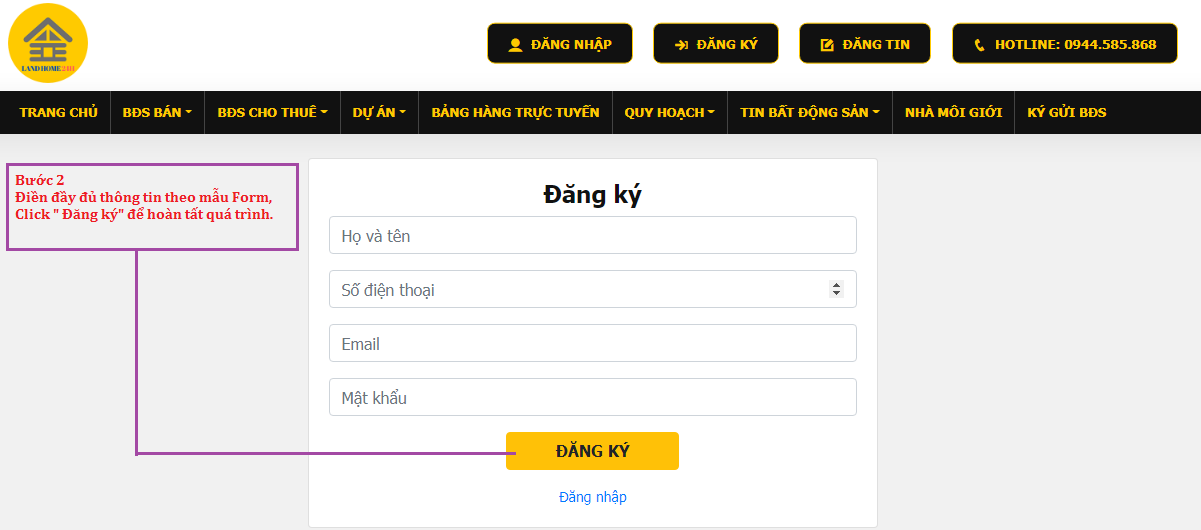
Task: Select Nhà Môi Giới menu item
Action: [953, 113]
